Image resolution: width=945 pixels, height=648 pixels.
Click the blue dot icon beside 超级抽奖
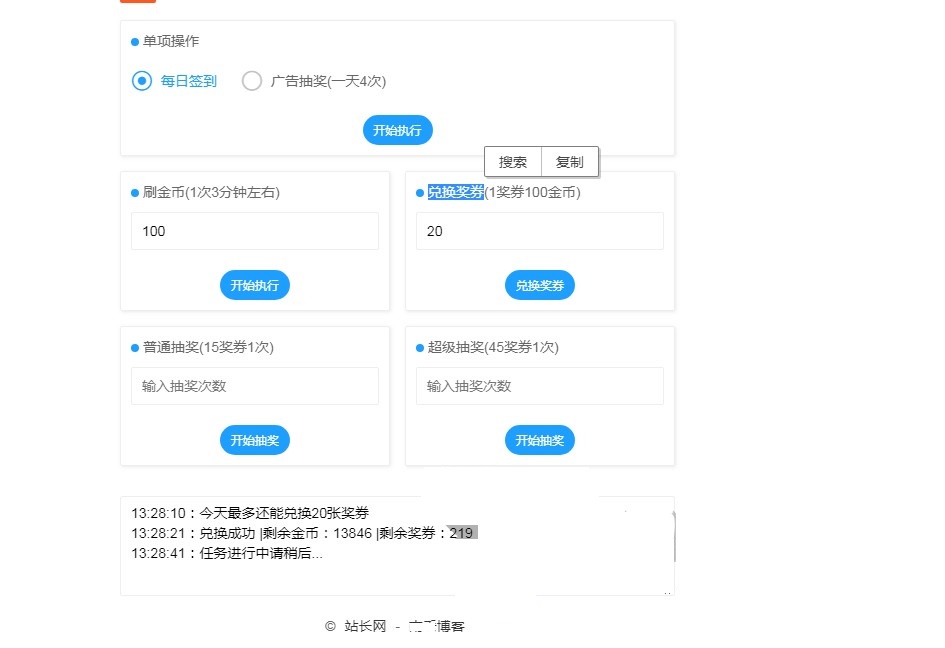418,348
